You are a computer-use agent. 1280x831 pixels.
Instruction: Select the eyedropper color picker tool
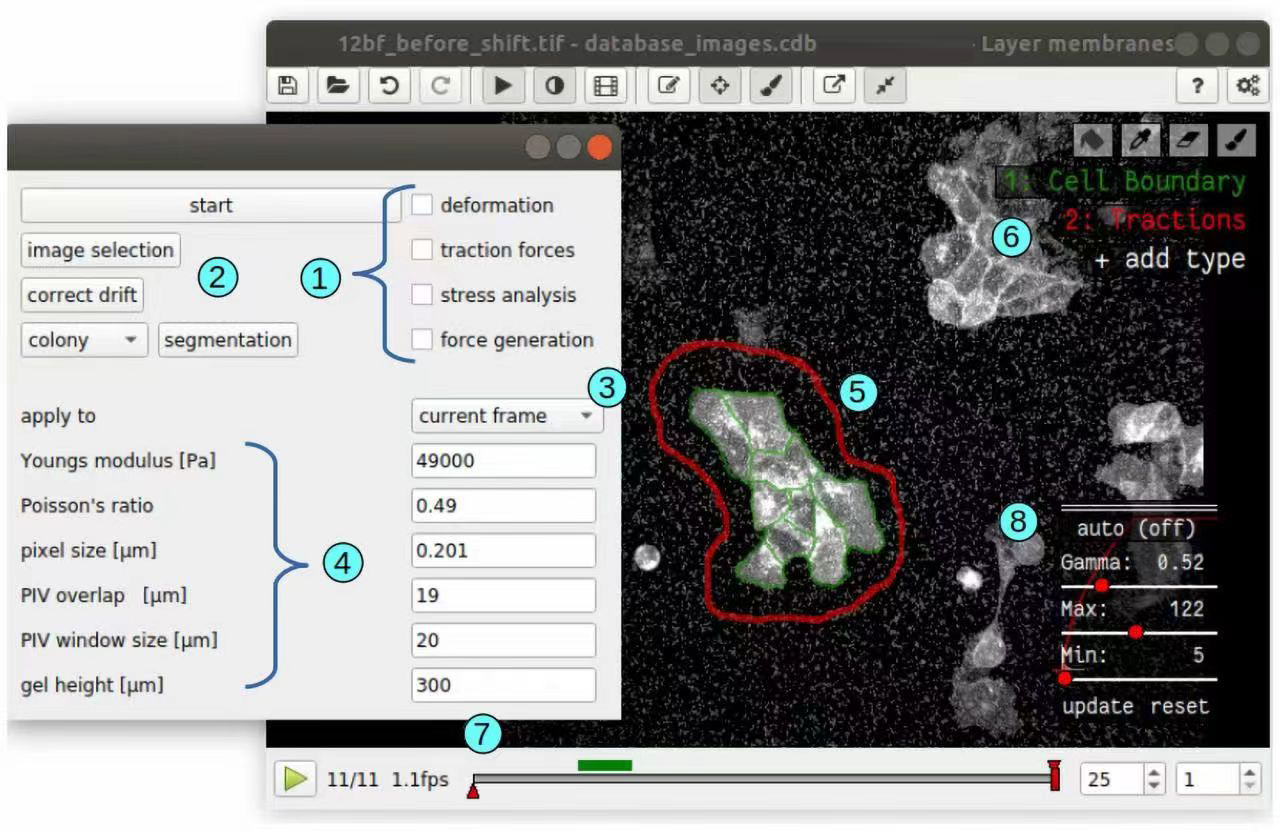(x=1141, y=141)
